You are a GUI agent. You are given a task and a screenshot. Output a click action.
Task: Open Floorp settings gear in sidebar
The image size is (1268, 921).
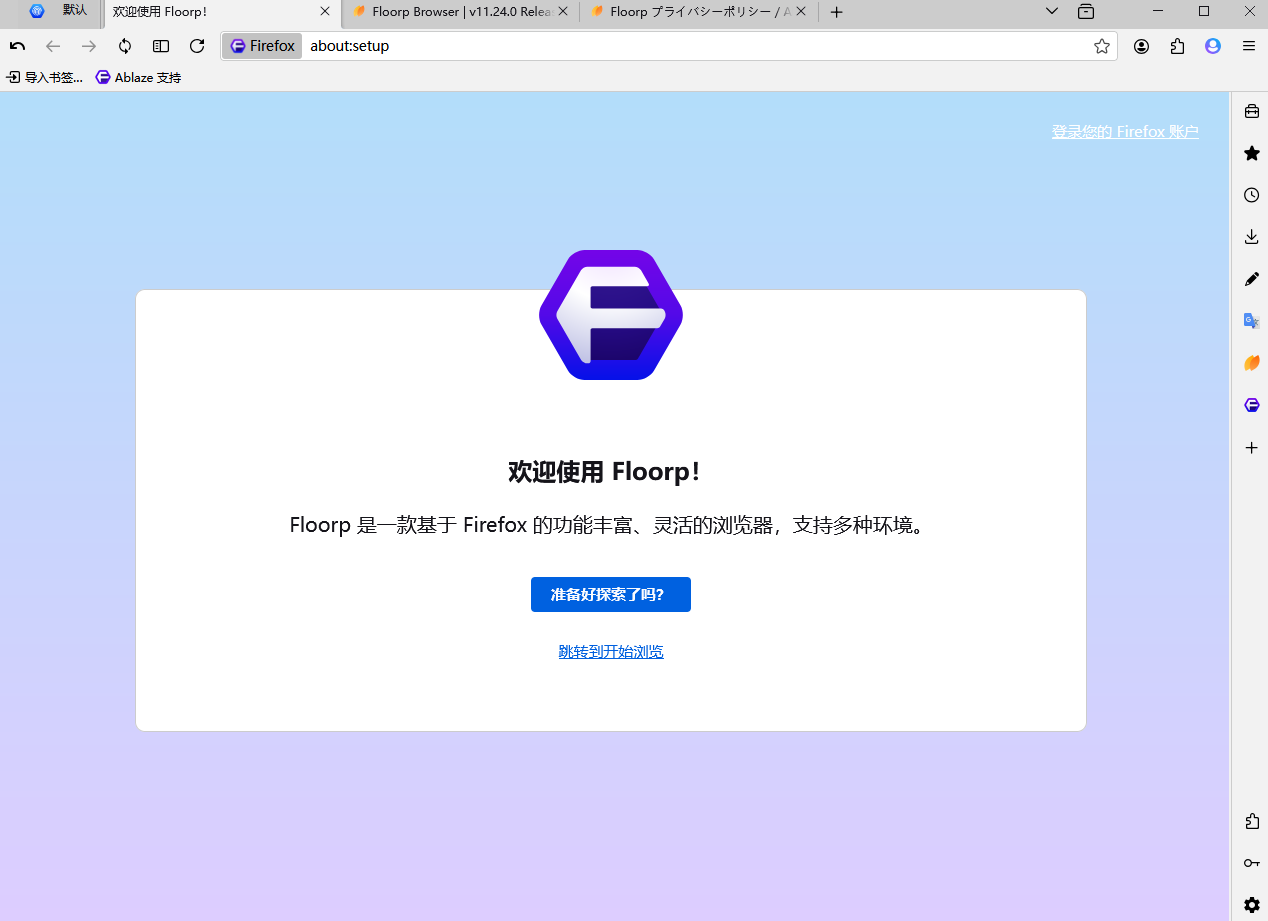coord(1251,904)
